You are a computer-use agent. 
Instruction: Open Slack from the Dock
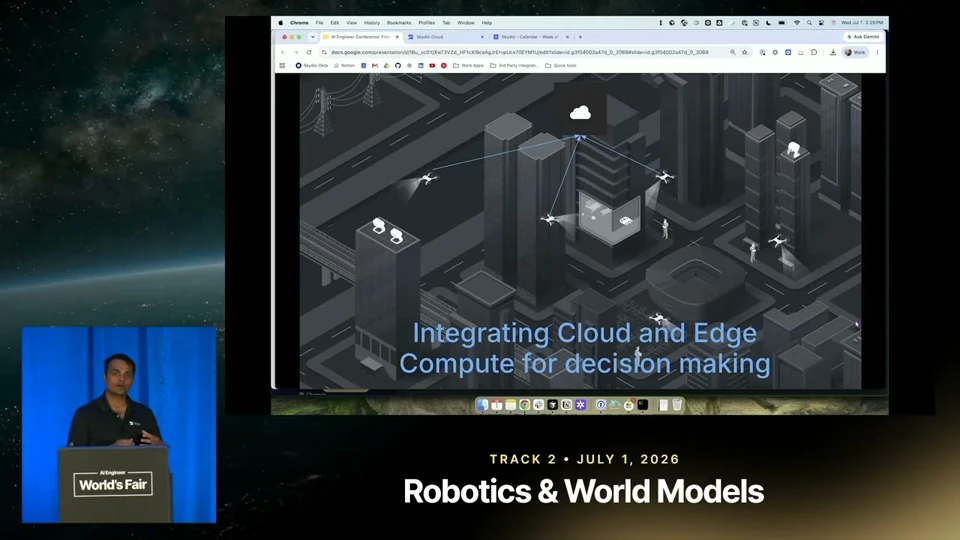point(539,405)
